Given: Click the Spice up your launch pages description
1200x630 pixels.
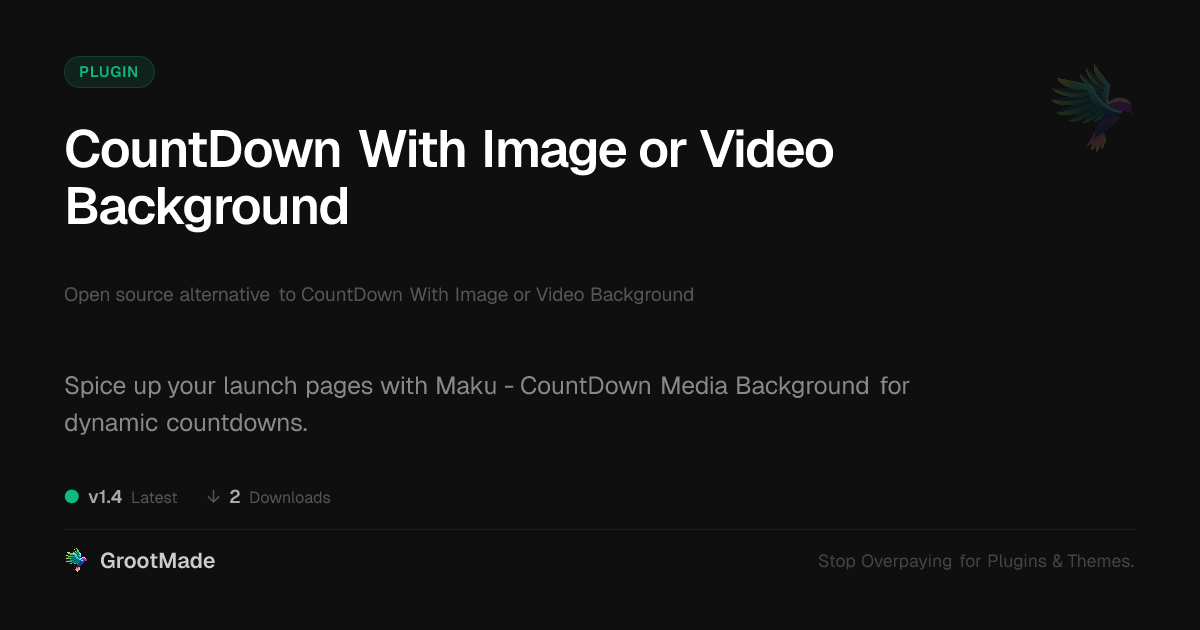Looking at the screenshot, I should coord(487,404).
